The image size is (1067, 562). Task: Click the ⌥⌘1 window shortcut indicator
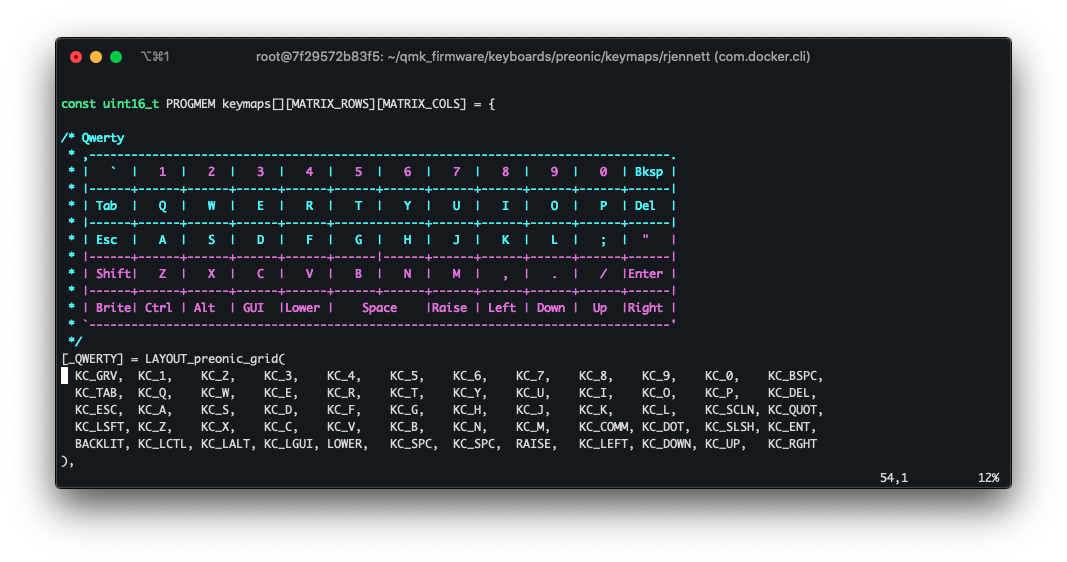click(x=155, y=56)
